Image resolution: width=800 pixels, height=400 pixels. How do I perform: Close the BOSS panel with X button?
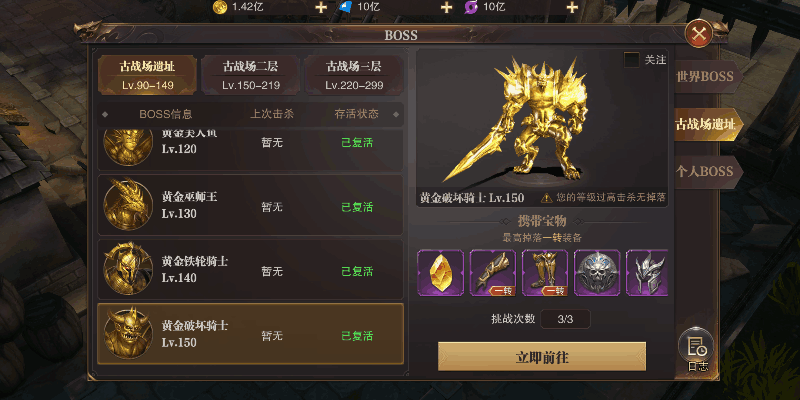(x=698, y=34)
